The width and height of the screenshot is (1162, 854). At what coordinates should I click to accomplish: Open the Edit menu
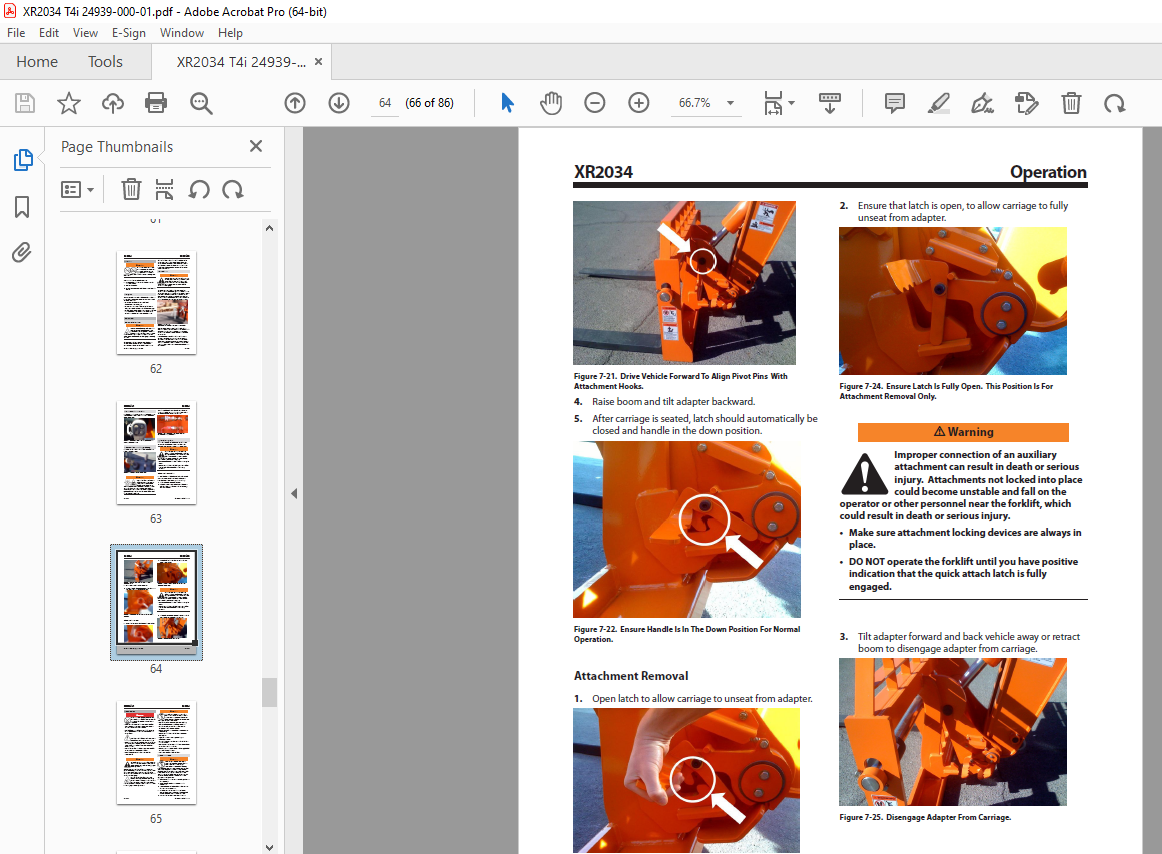point(49,33)
